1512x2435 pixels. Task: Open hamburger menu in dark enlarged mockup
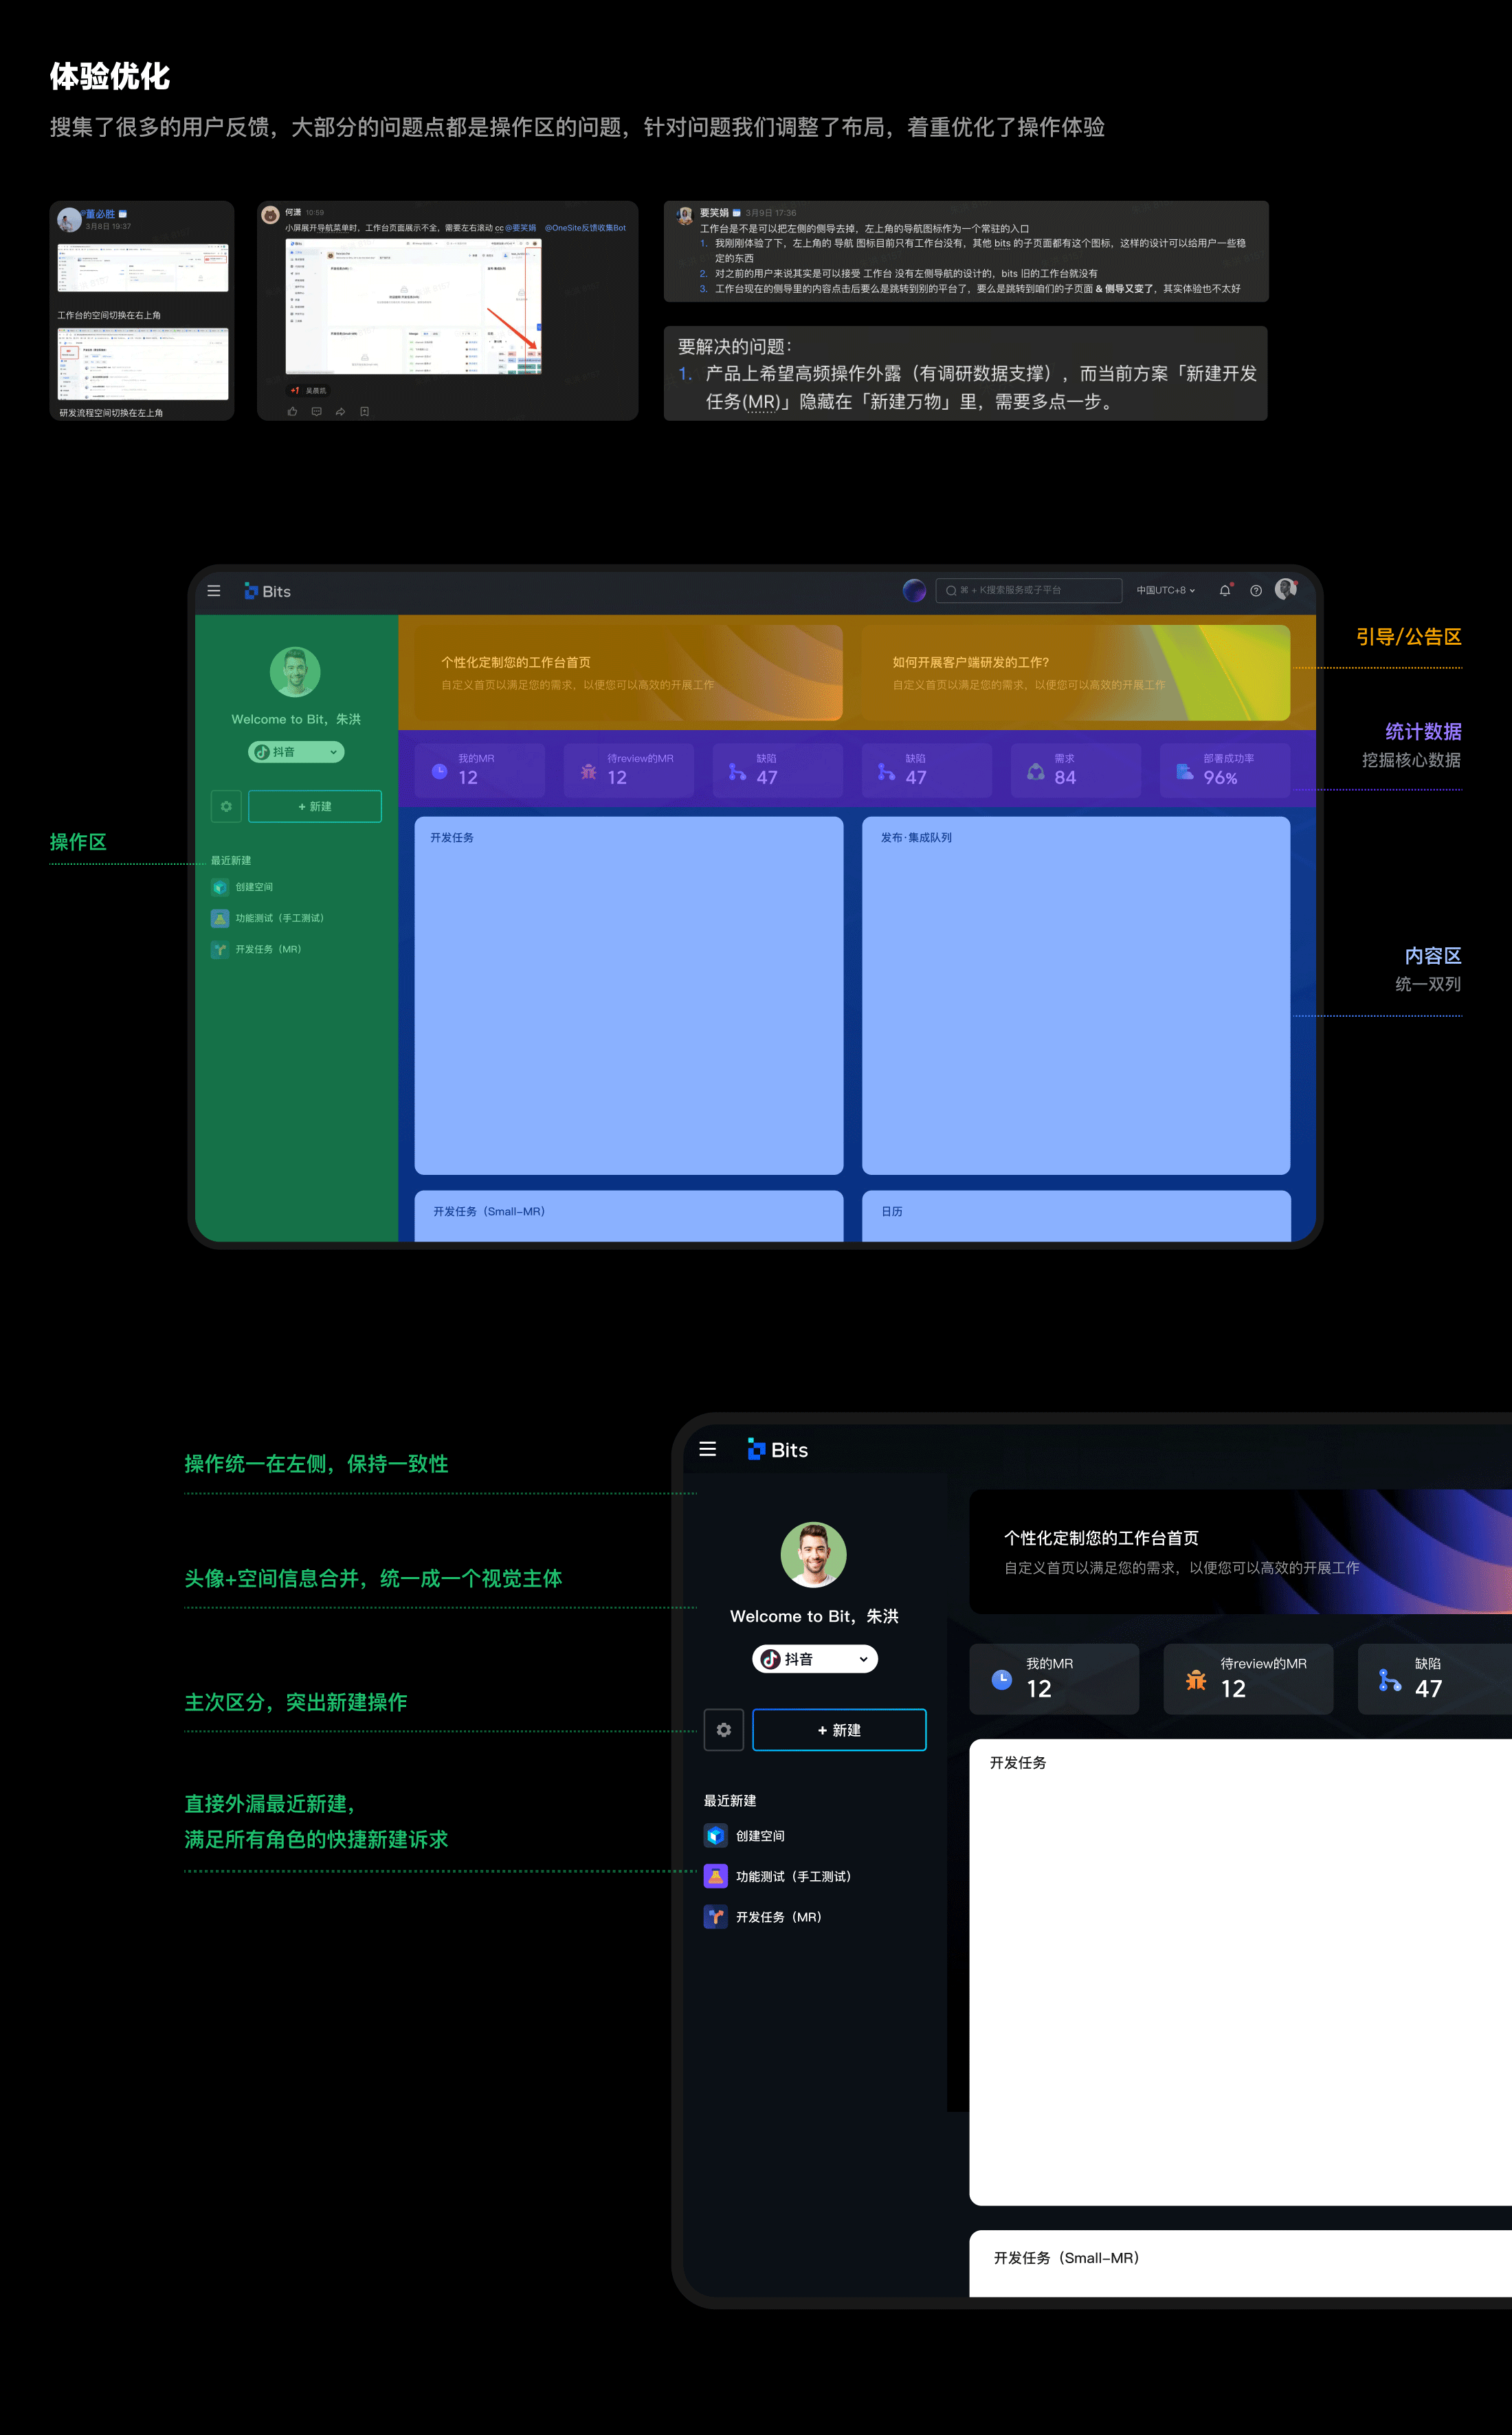[708, 1449]
